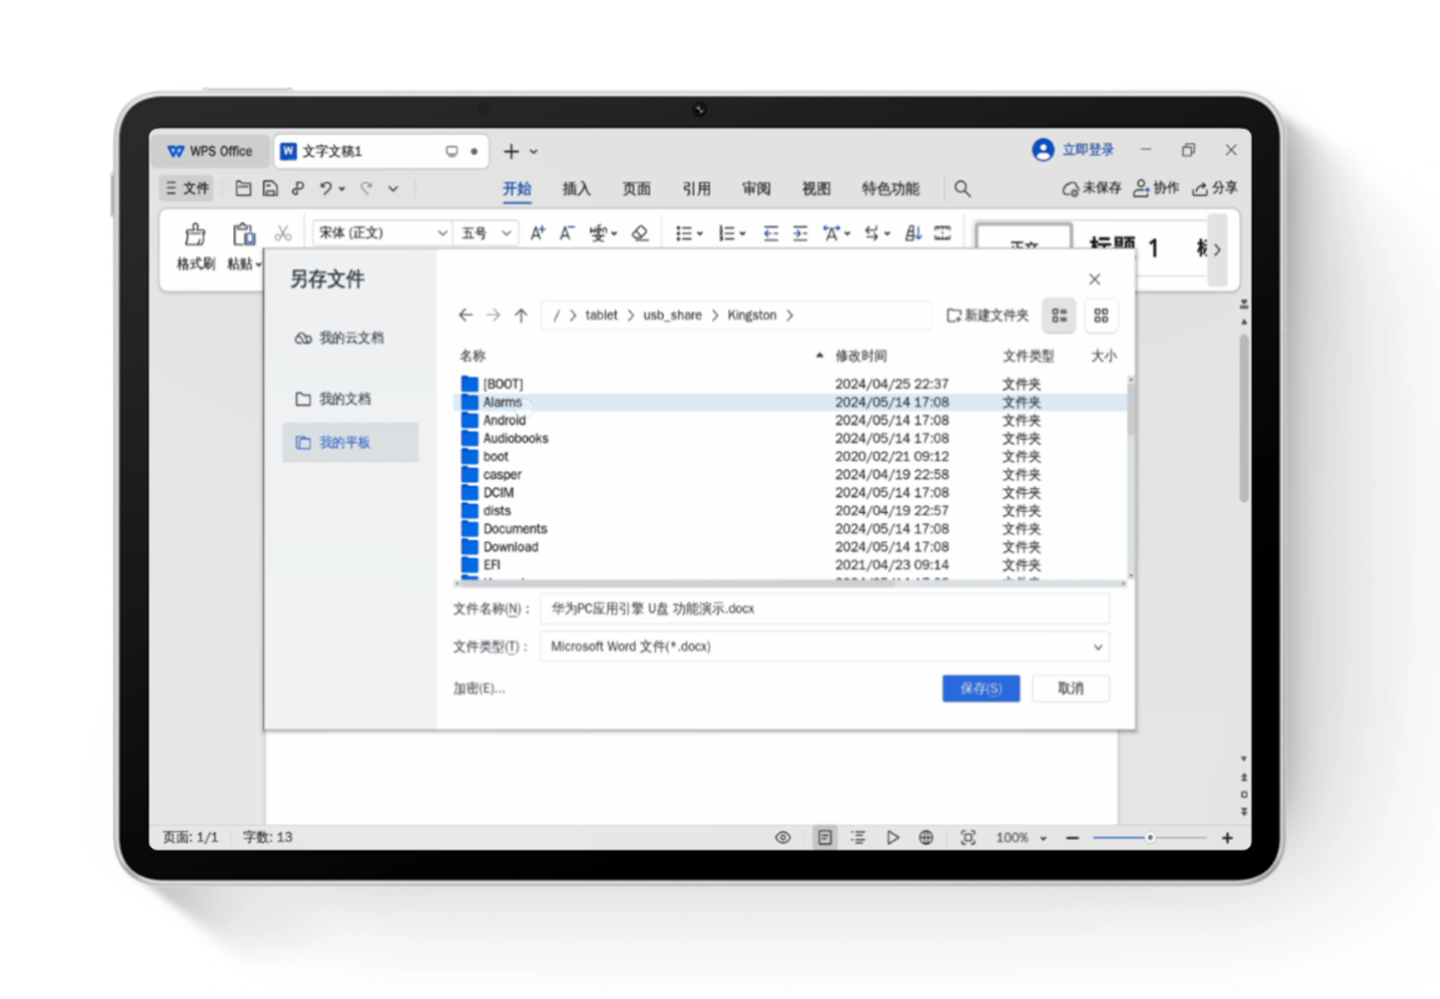The width and height of the screenshot is (1440, 999).
Task: Switch to list view in save dialog
Action: point(1059,316)
